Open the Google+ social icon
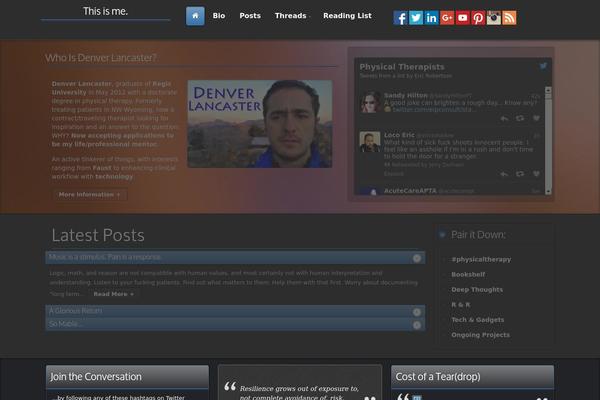600x400 pixels. click(x=447, y=18)
